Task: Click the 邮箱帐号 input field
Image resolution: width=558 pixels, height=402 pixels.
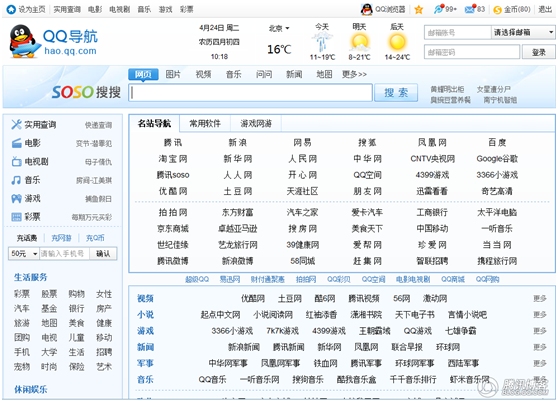Action: pyautogui.click(x=457, y=32)
